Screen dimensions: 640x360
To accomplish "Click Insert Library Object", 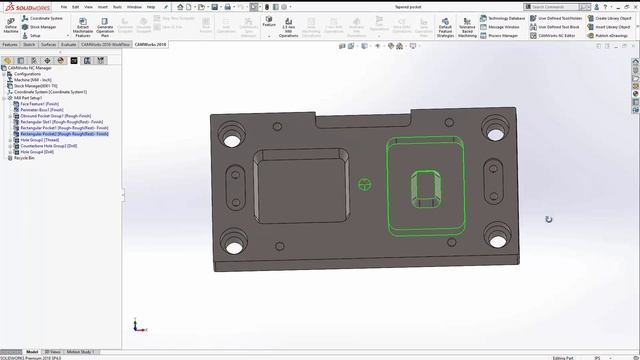I will pos(609,27).
